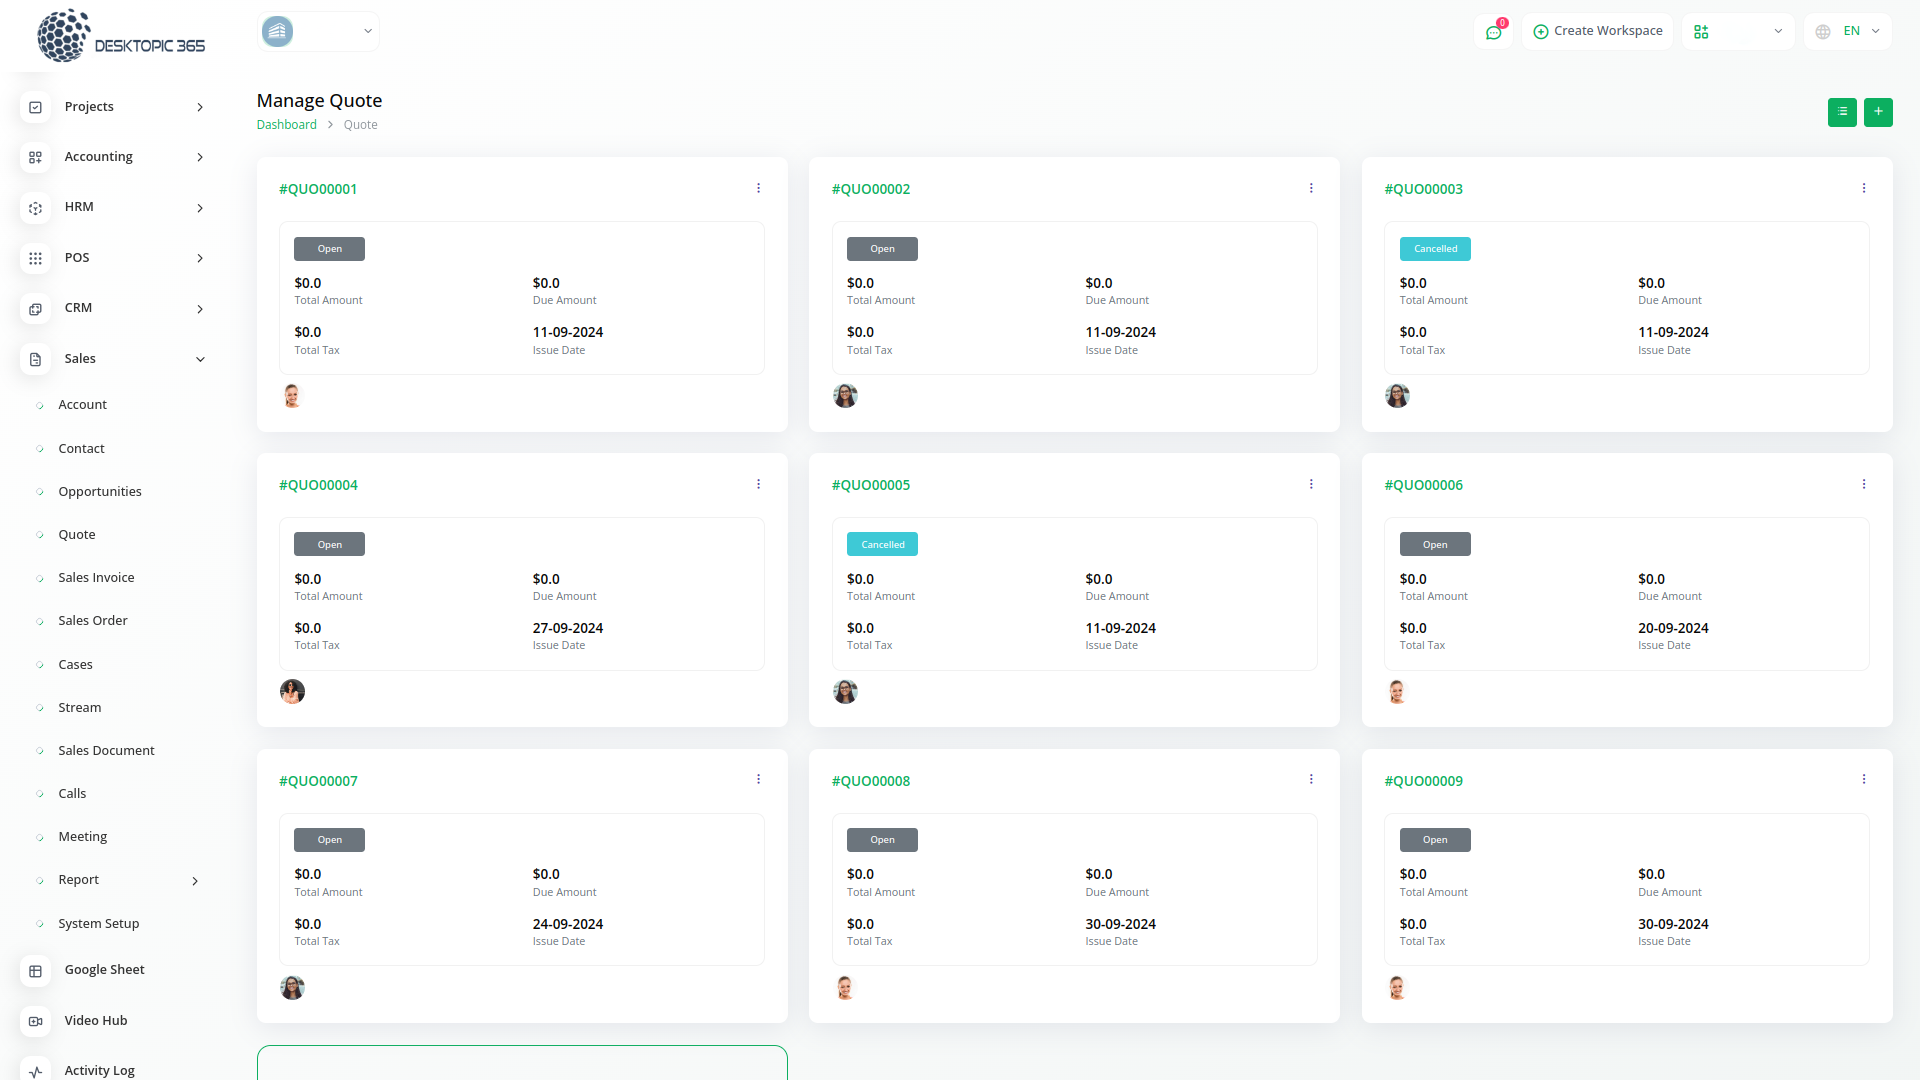This screenshot has width=1920, height=1080.
Task: Click user avatar on #QUO00001 card
Action: [x=292, y=396]
